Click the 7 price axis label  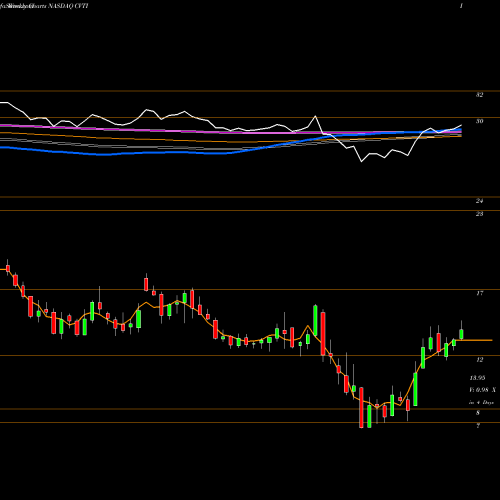(478, 426)
